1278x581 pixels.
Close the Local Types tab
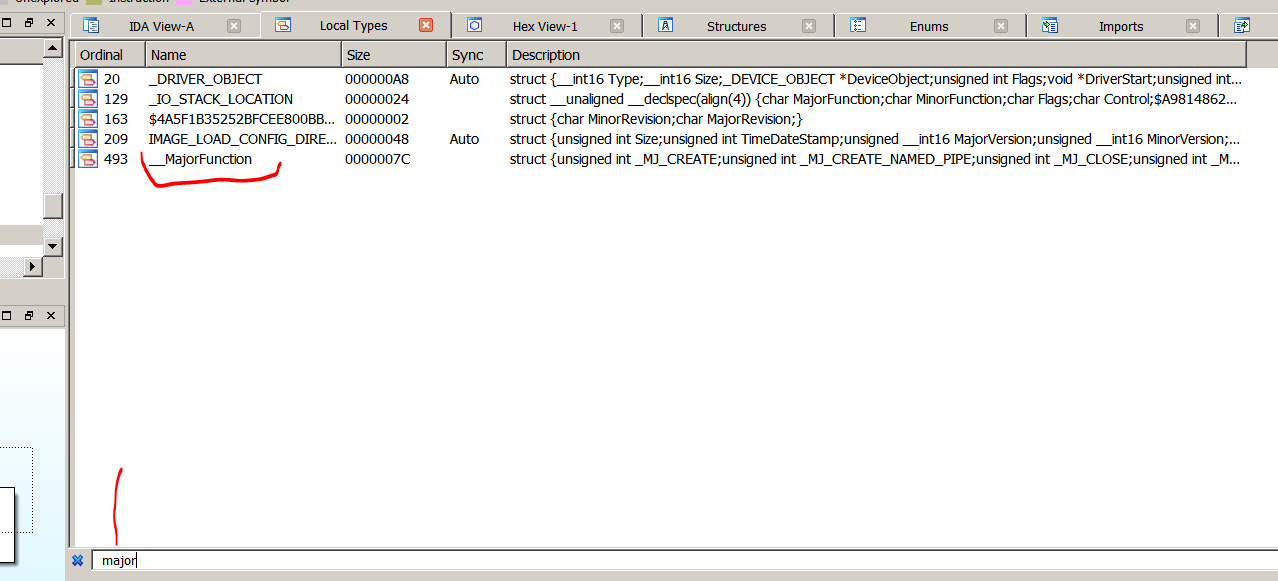pos(426,26)
